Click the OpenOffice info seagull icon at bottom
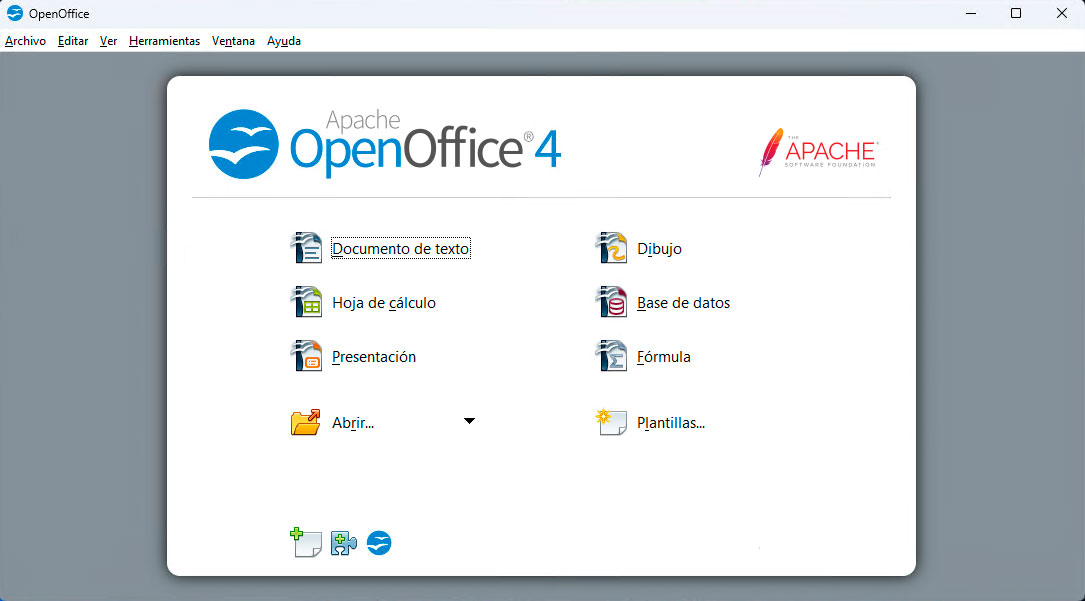The image size is (1085, 601). coord(379,543)
